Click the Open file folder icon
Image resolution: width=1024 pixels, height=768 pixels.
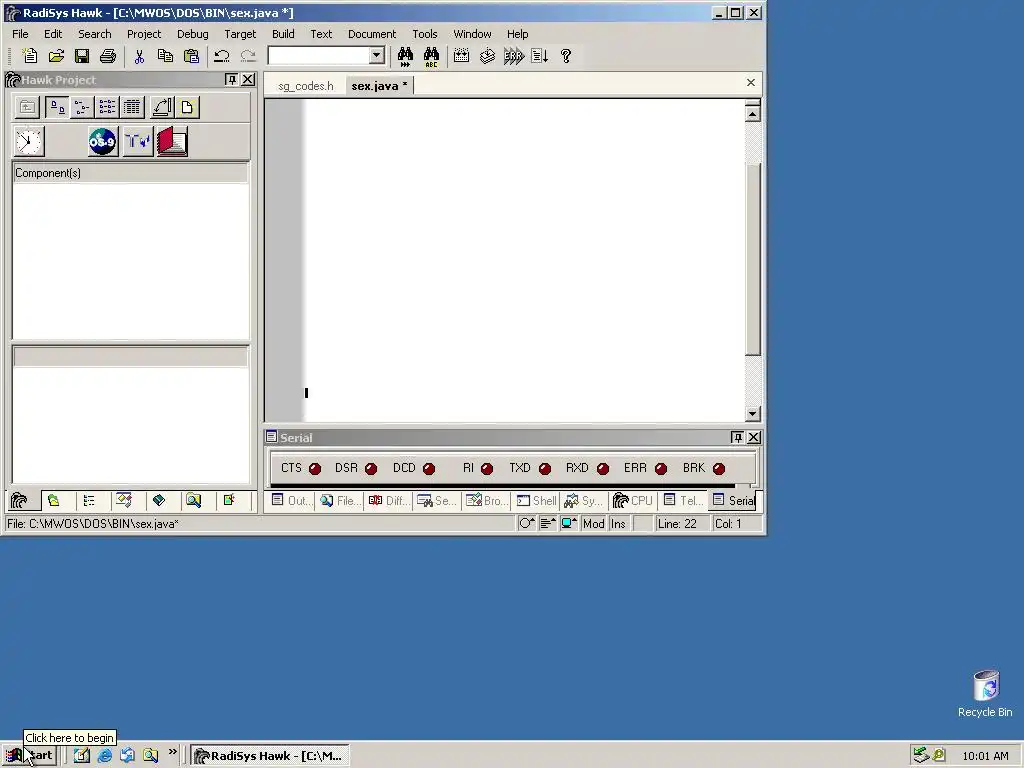click(56, 56)
